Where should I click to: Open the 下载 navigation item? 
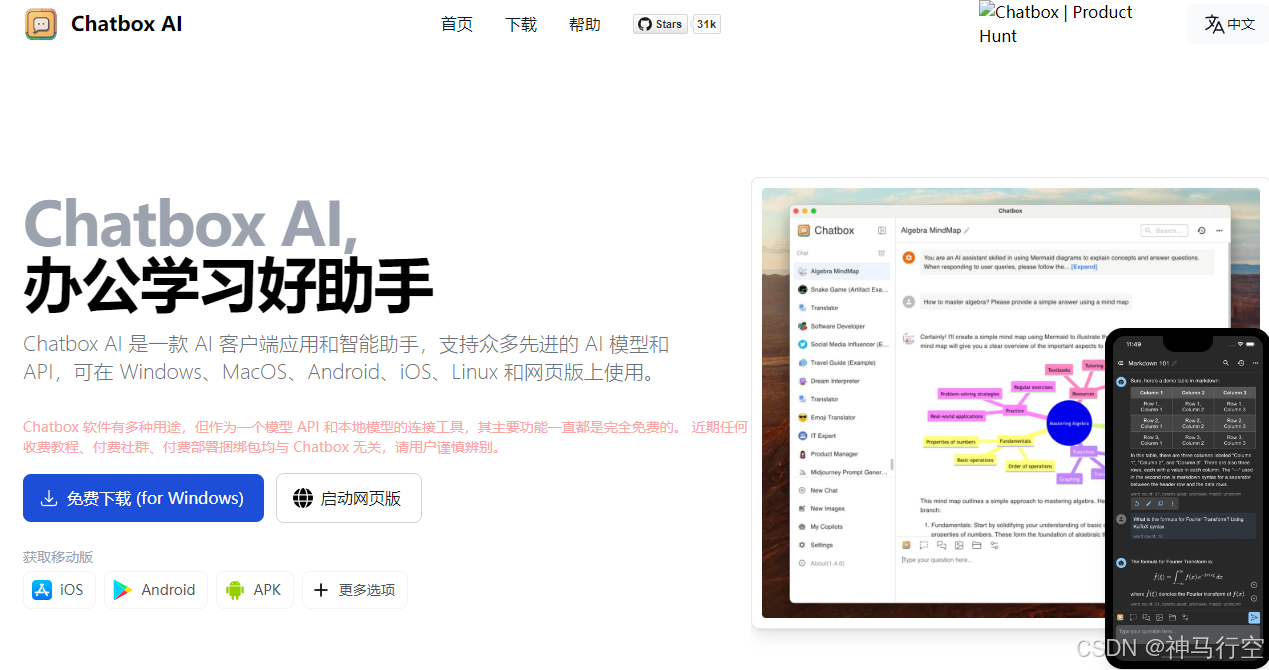pos(521,24)
